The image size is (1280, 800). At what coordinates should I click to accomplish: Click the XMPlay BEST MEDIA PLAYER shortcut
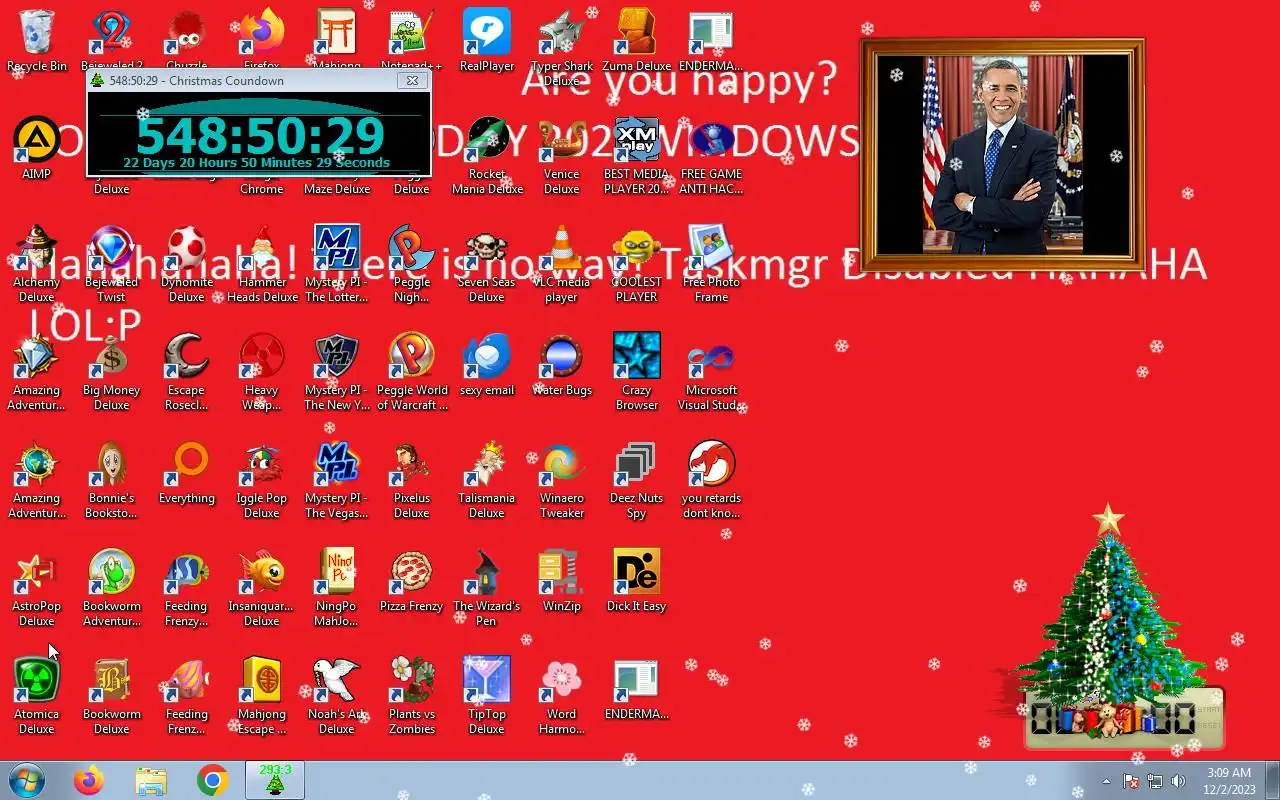[637, 155]
